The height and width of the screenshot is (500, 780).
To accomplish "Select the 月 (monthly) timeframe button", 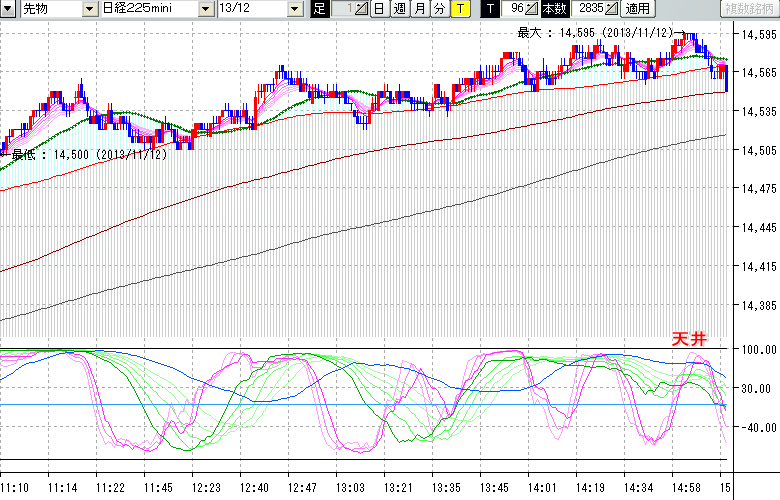I will (419, 9).
